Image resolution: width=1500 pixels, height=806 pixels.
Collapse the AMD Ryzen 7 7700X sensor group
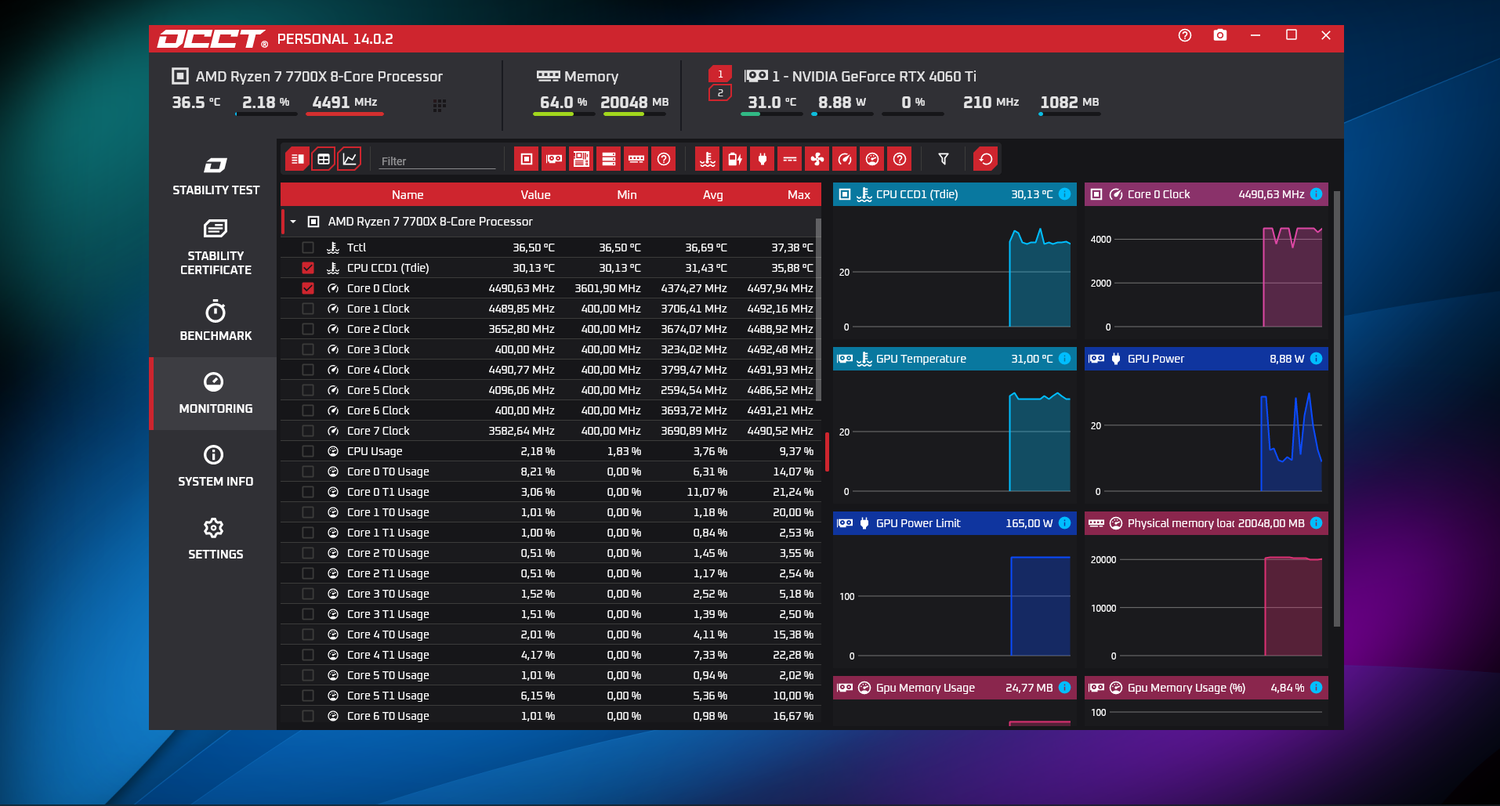tap(293, 221)
